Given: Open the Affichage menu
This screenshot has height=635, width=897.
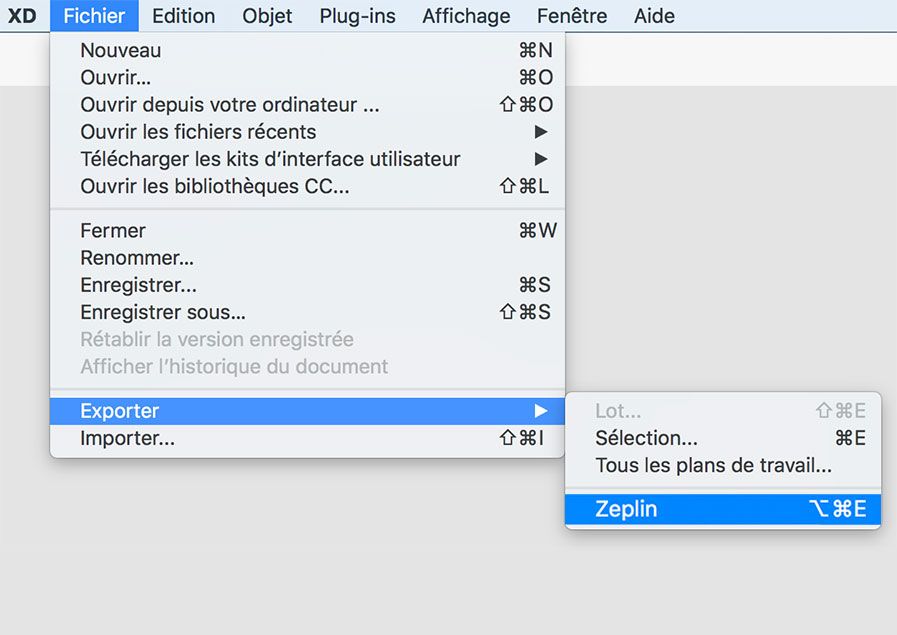Looking at the screenshot, I should (x=466, y=15).
